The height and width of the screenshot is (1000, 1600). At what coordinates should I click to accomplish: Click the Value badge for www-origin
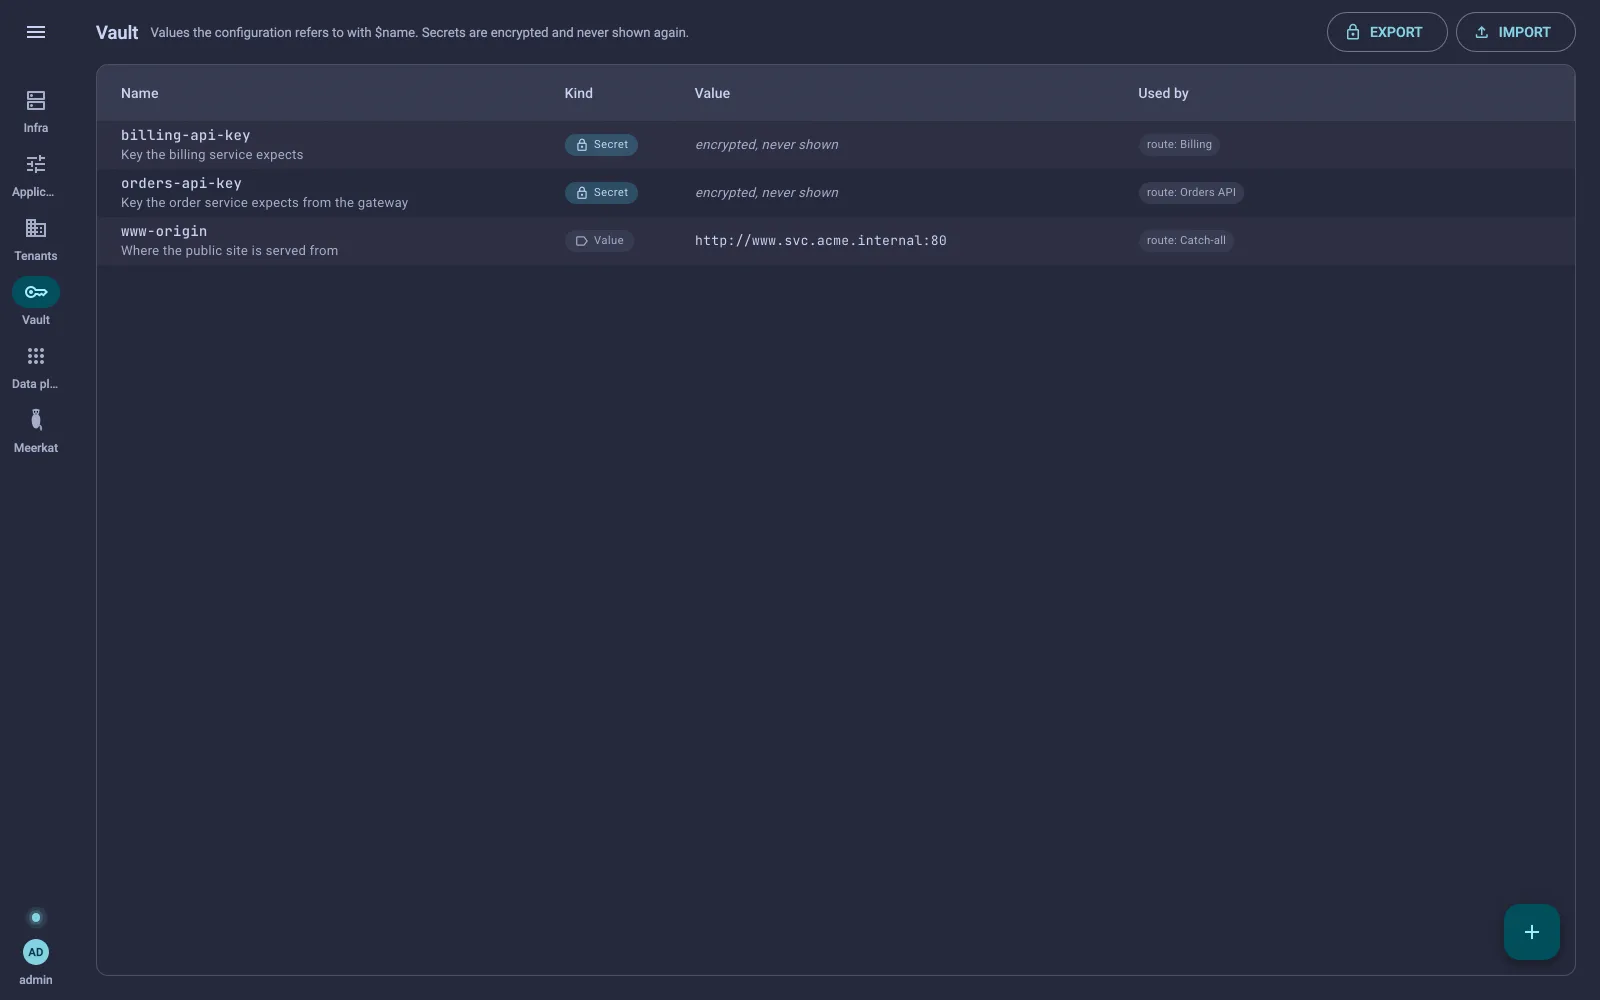click(x=599, y=241)
